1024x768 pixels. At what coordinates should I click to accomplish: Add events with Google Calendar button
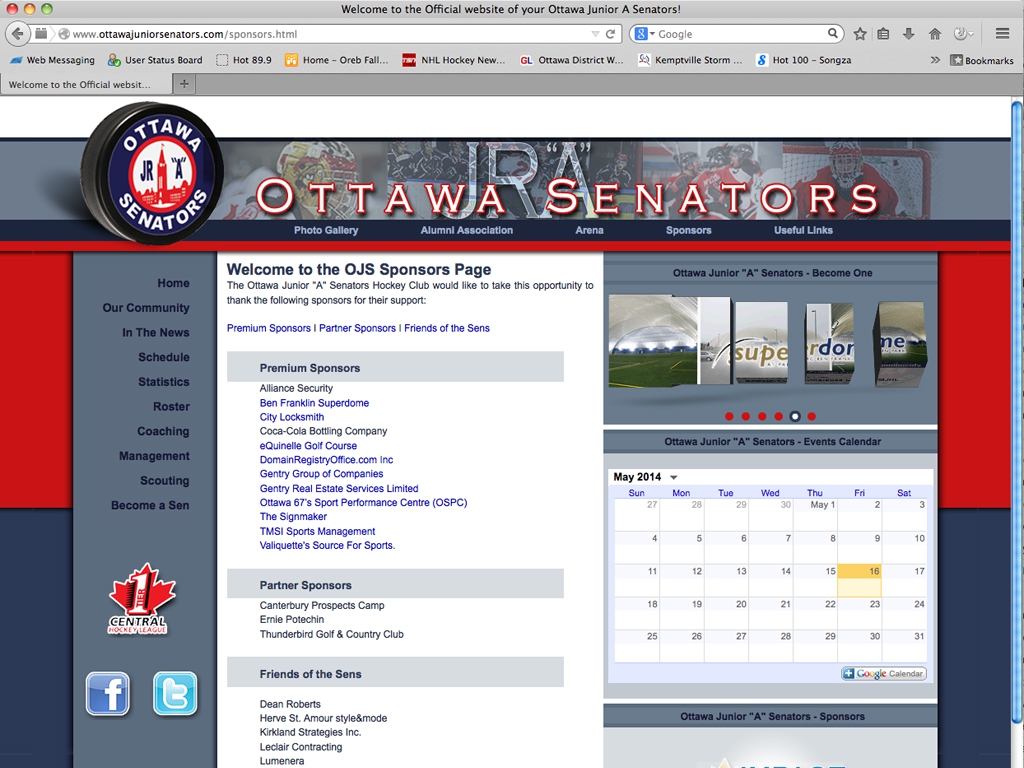[x=884, y=674]
